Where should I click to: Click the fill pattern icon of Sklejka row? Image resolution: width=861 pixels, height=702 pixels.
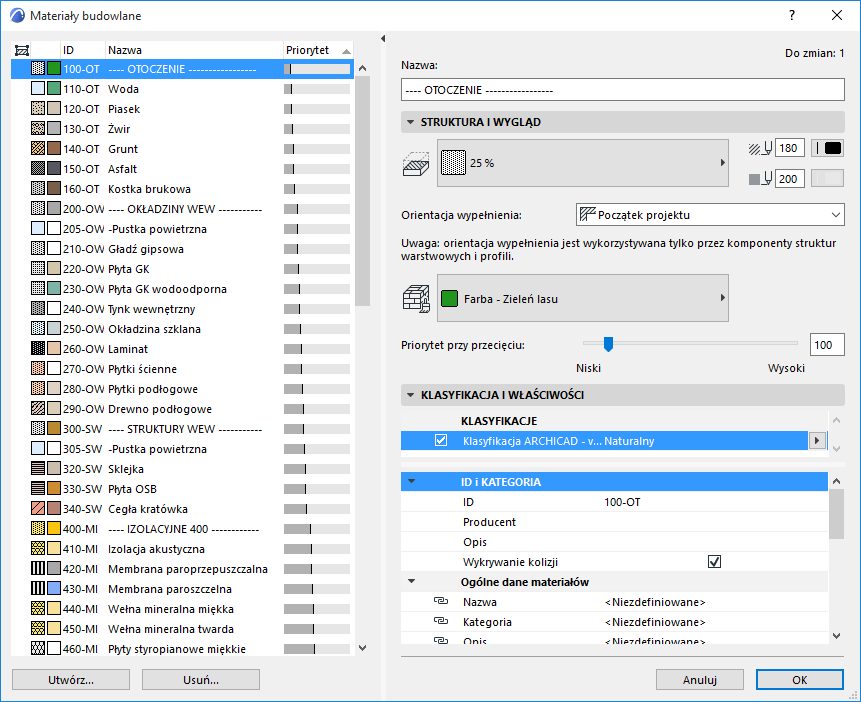coord(38,469)
